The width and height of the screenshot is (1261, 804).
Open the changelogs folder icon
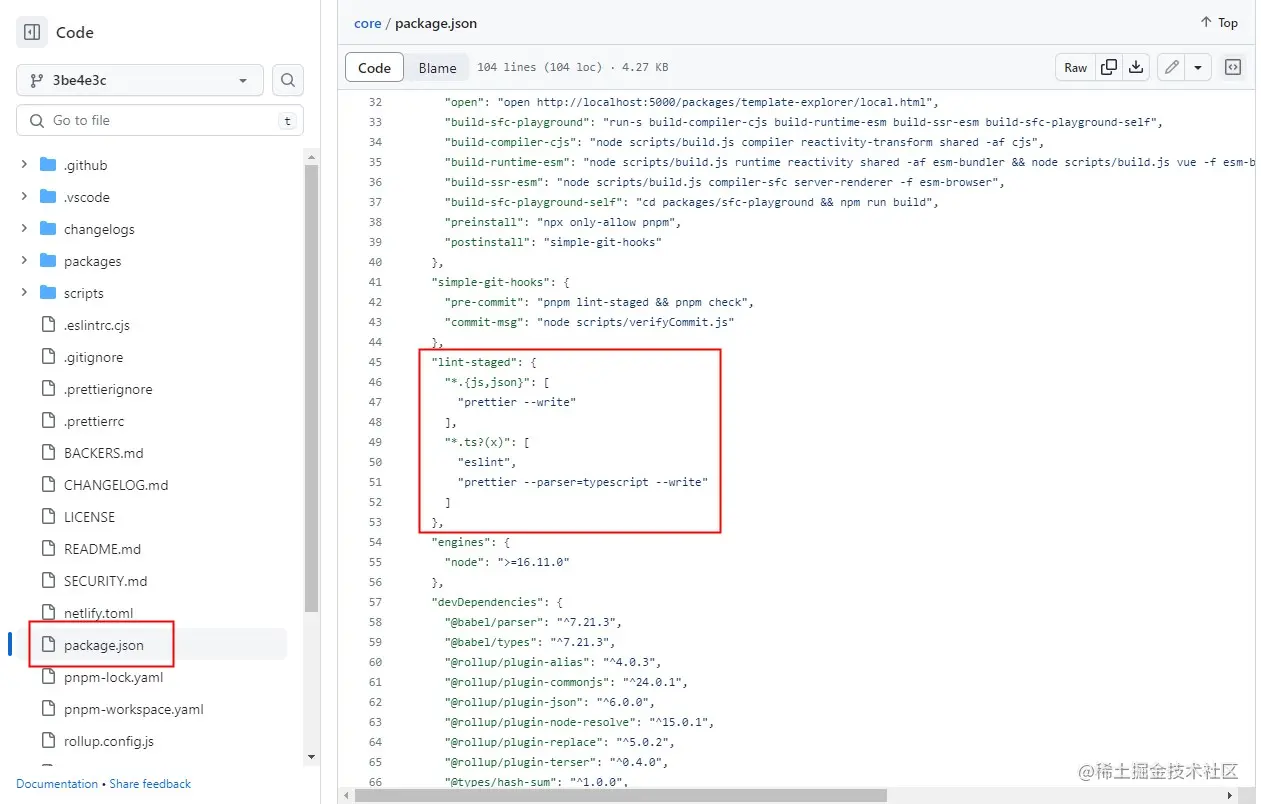click(x=48, y=229)
